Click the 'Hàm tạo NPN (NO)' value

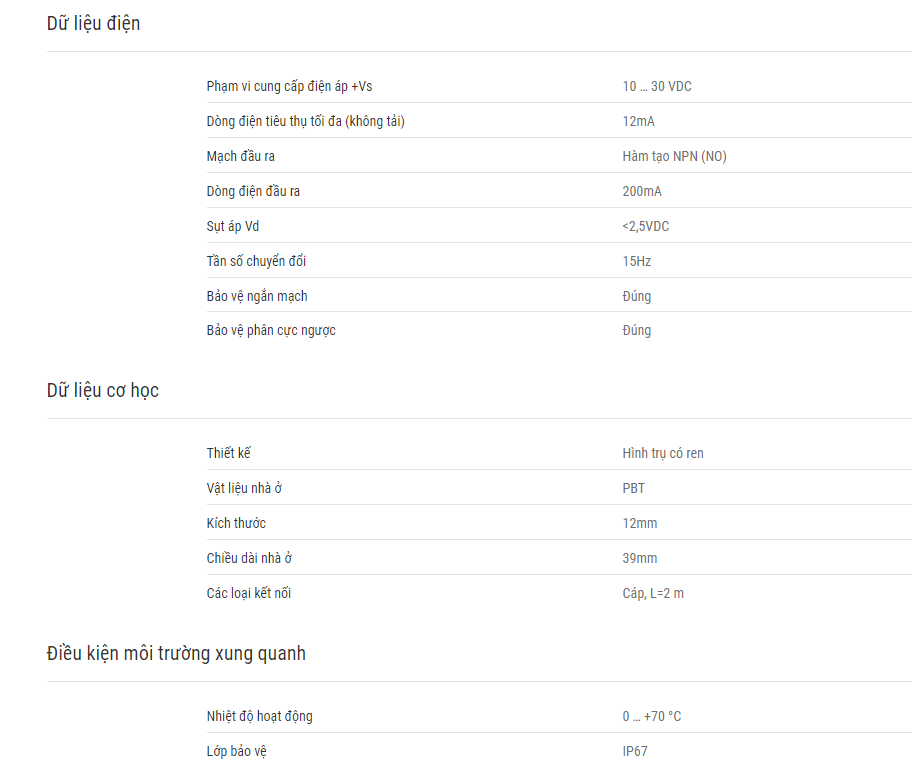point(674,156)
